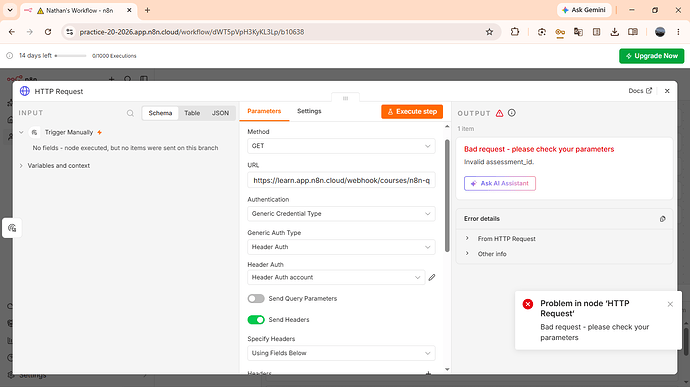The width and height of the screenshot is (690, 387).
Task: Close the Nathan's Workflow browser tab
Action: coord(129,10)
